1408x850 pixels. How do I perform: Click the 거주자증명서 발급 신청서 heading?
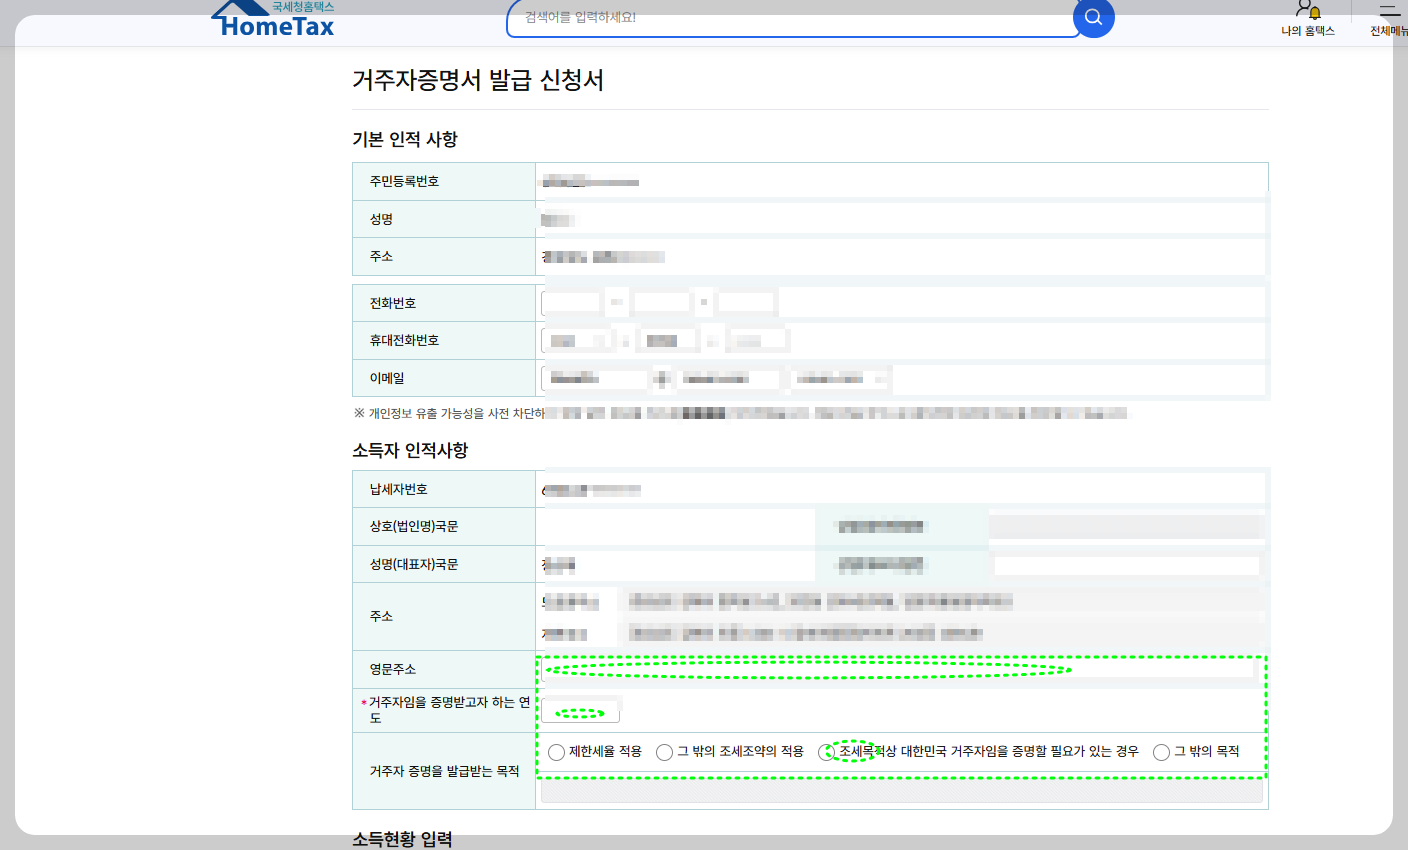tap(478, 80)
